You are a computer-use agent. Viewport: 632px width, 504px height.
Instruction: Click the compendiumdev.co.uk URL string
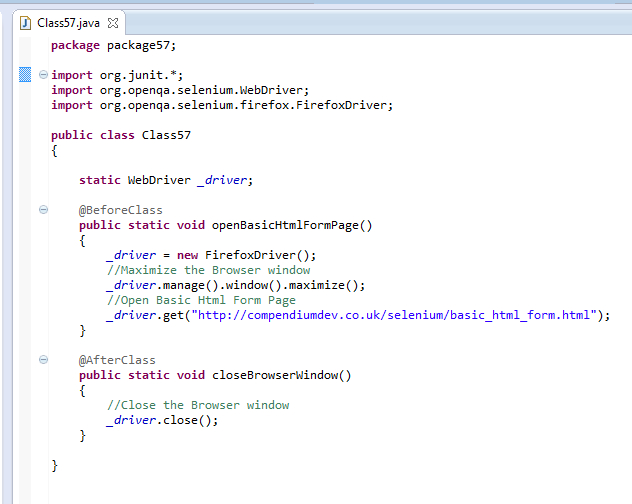point(394,315)
